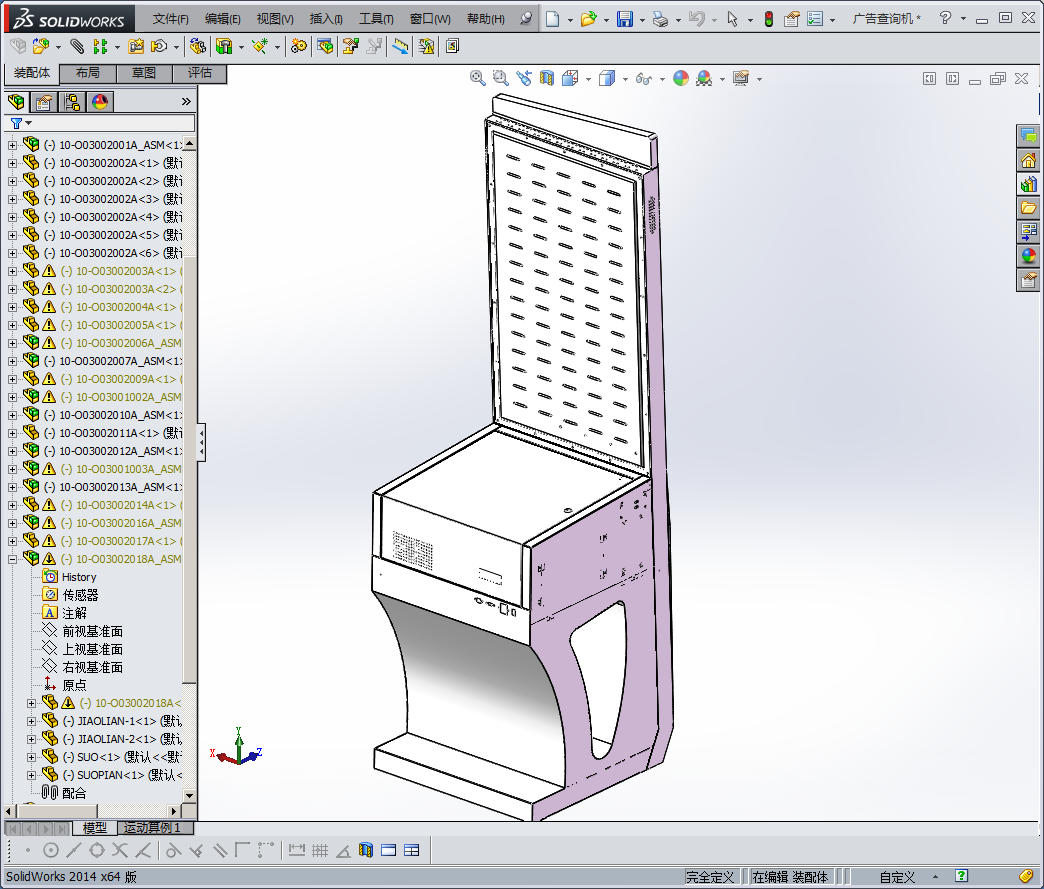
Task: Open the Display Style dropdown arrow
Action: 625,79
